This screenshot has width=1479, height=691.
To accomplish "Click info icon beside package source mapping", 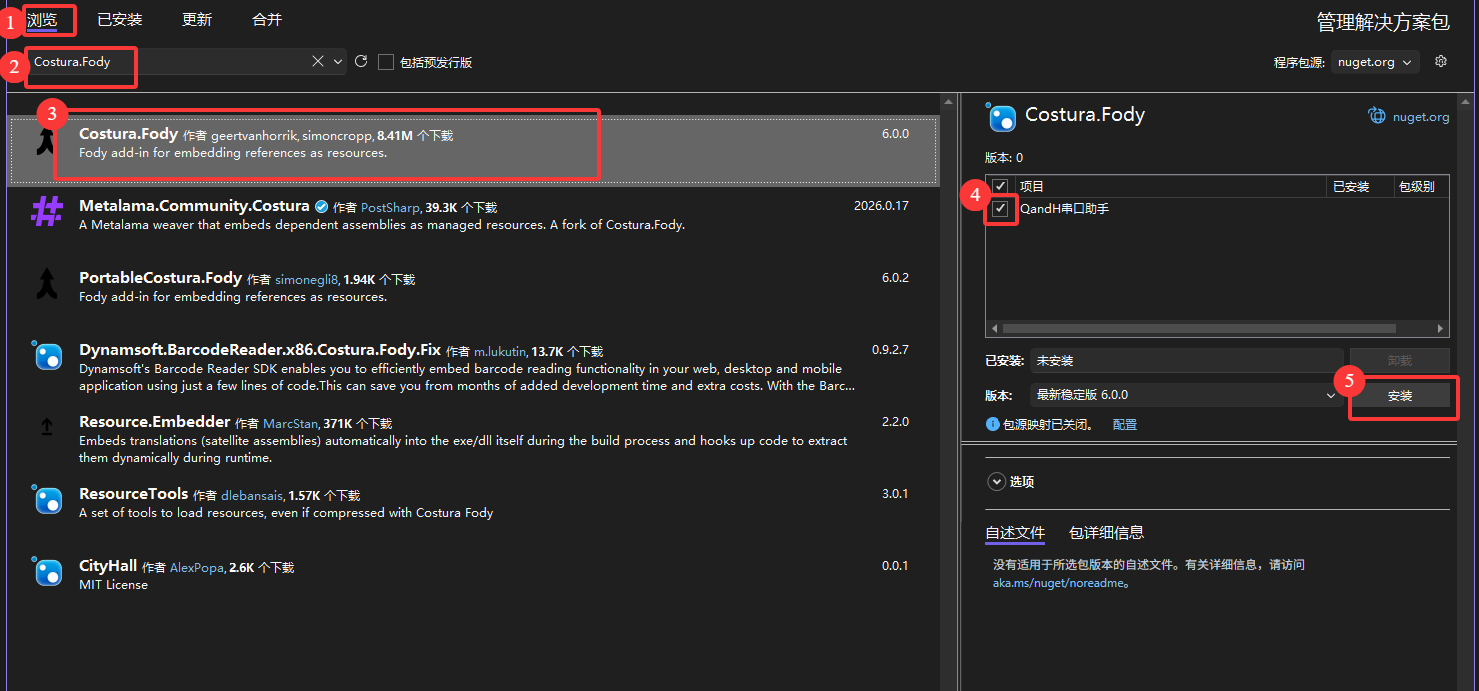I will (993, 424).
